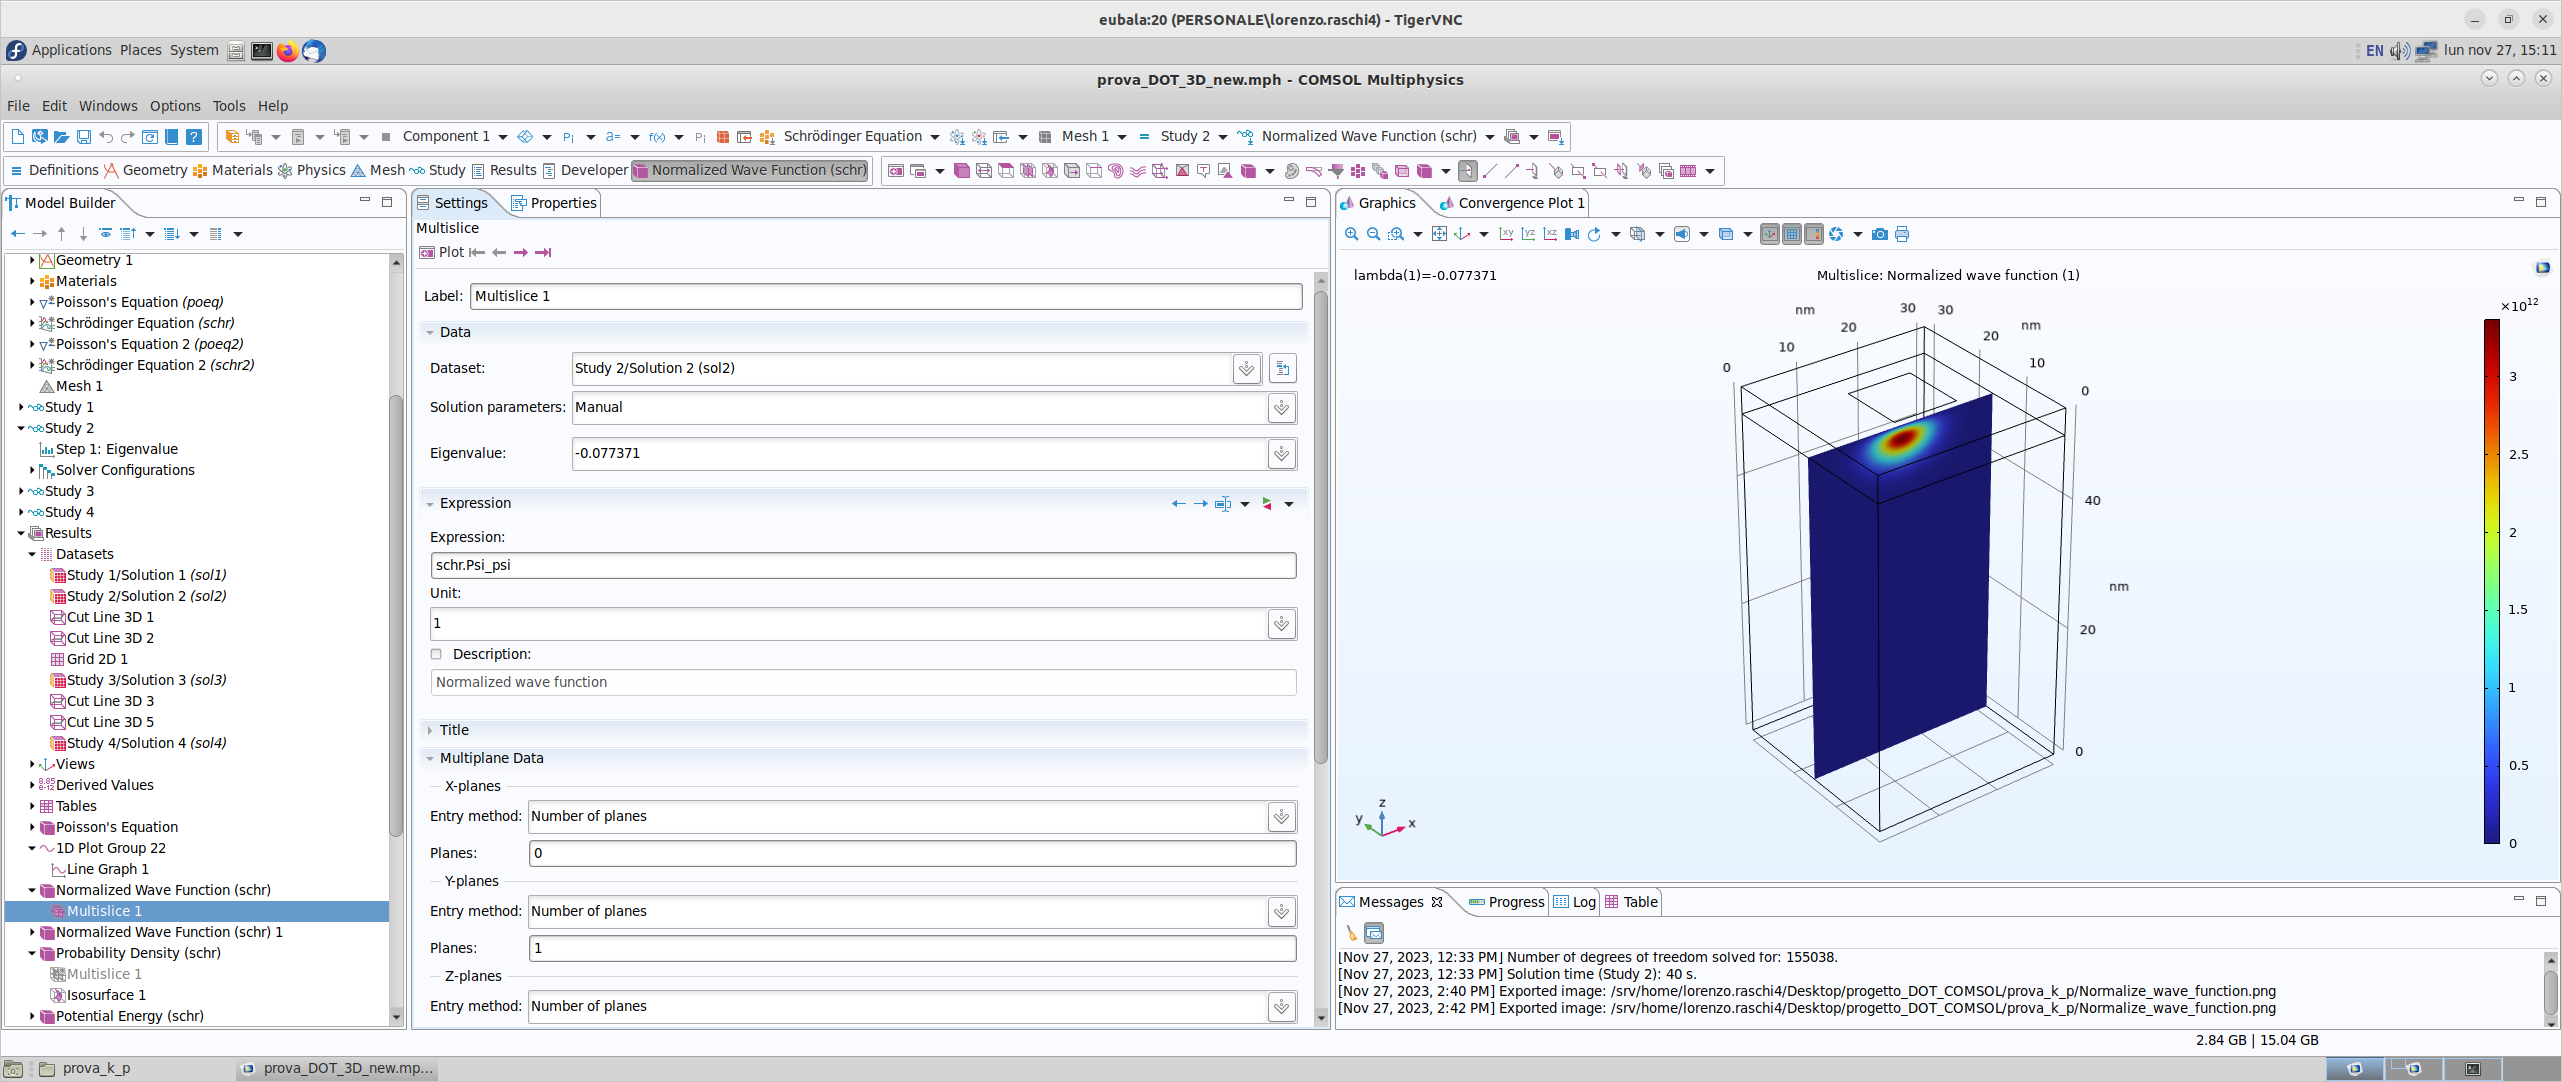
Task: Click the YZ view icon
Action: tap(1528, 234)
